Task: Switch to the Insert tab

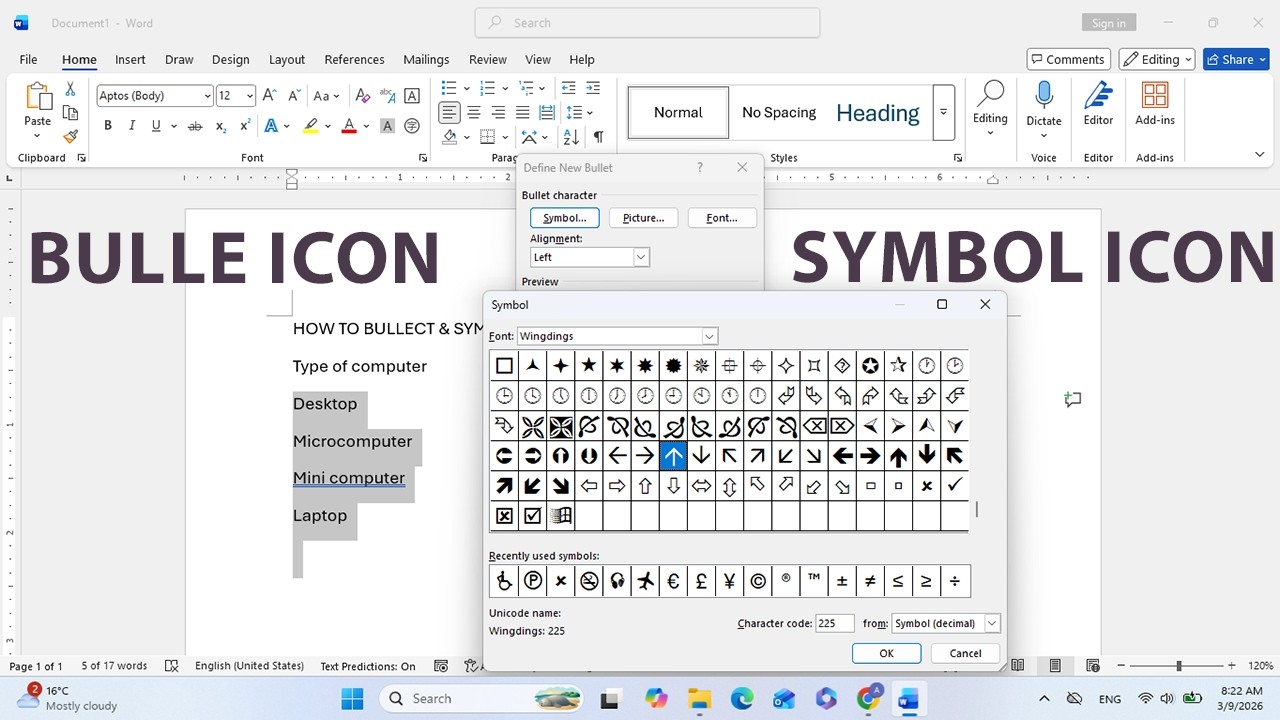Action: point(130,59)
